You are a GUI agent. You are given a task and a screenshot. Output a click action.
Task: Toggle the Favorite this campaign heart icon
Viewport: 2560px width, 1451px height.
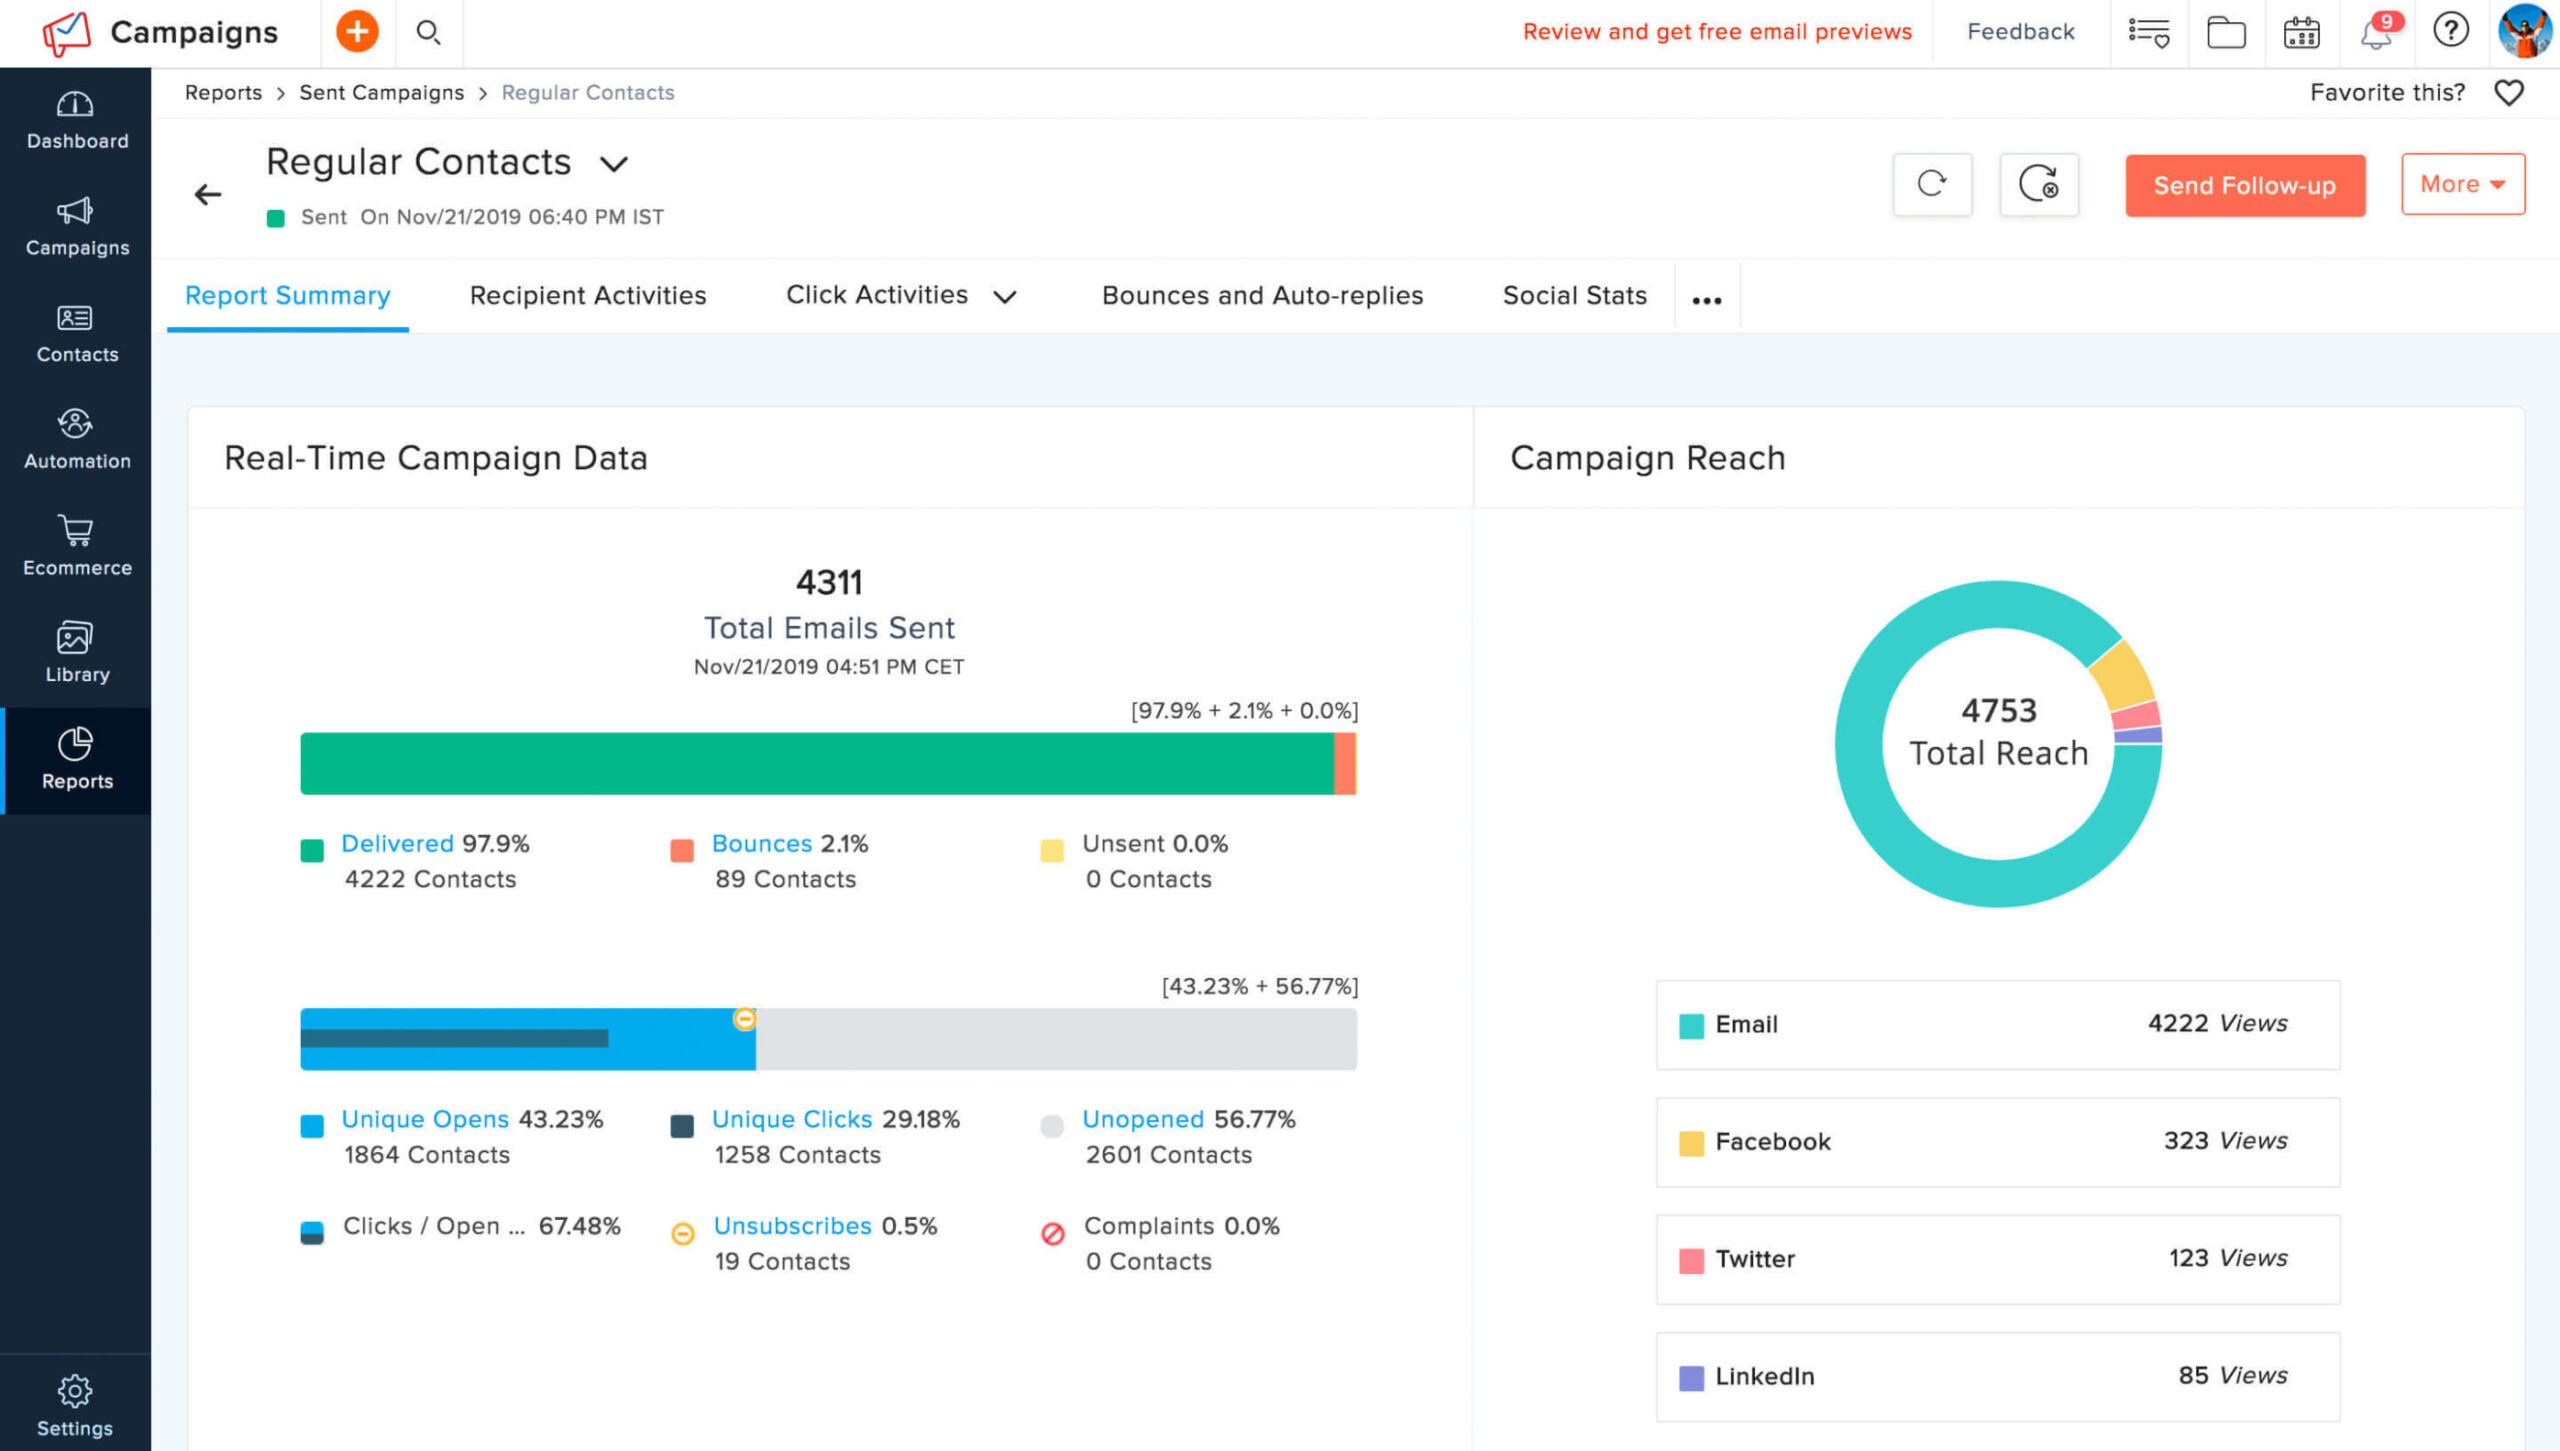pos(2511,91)
